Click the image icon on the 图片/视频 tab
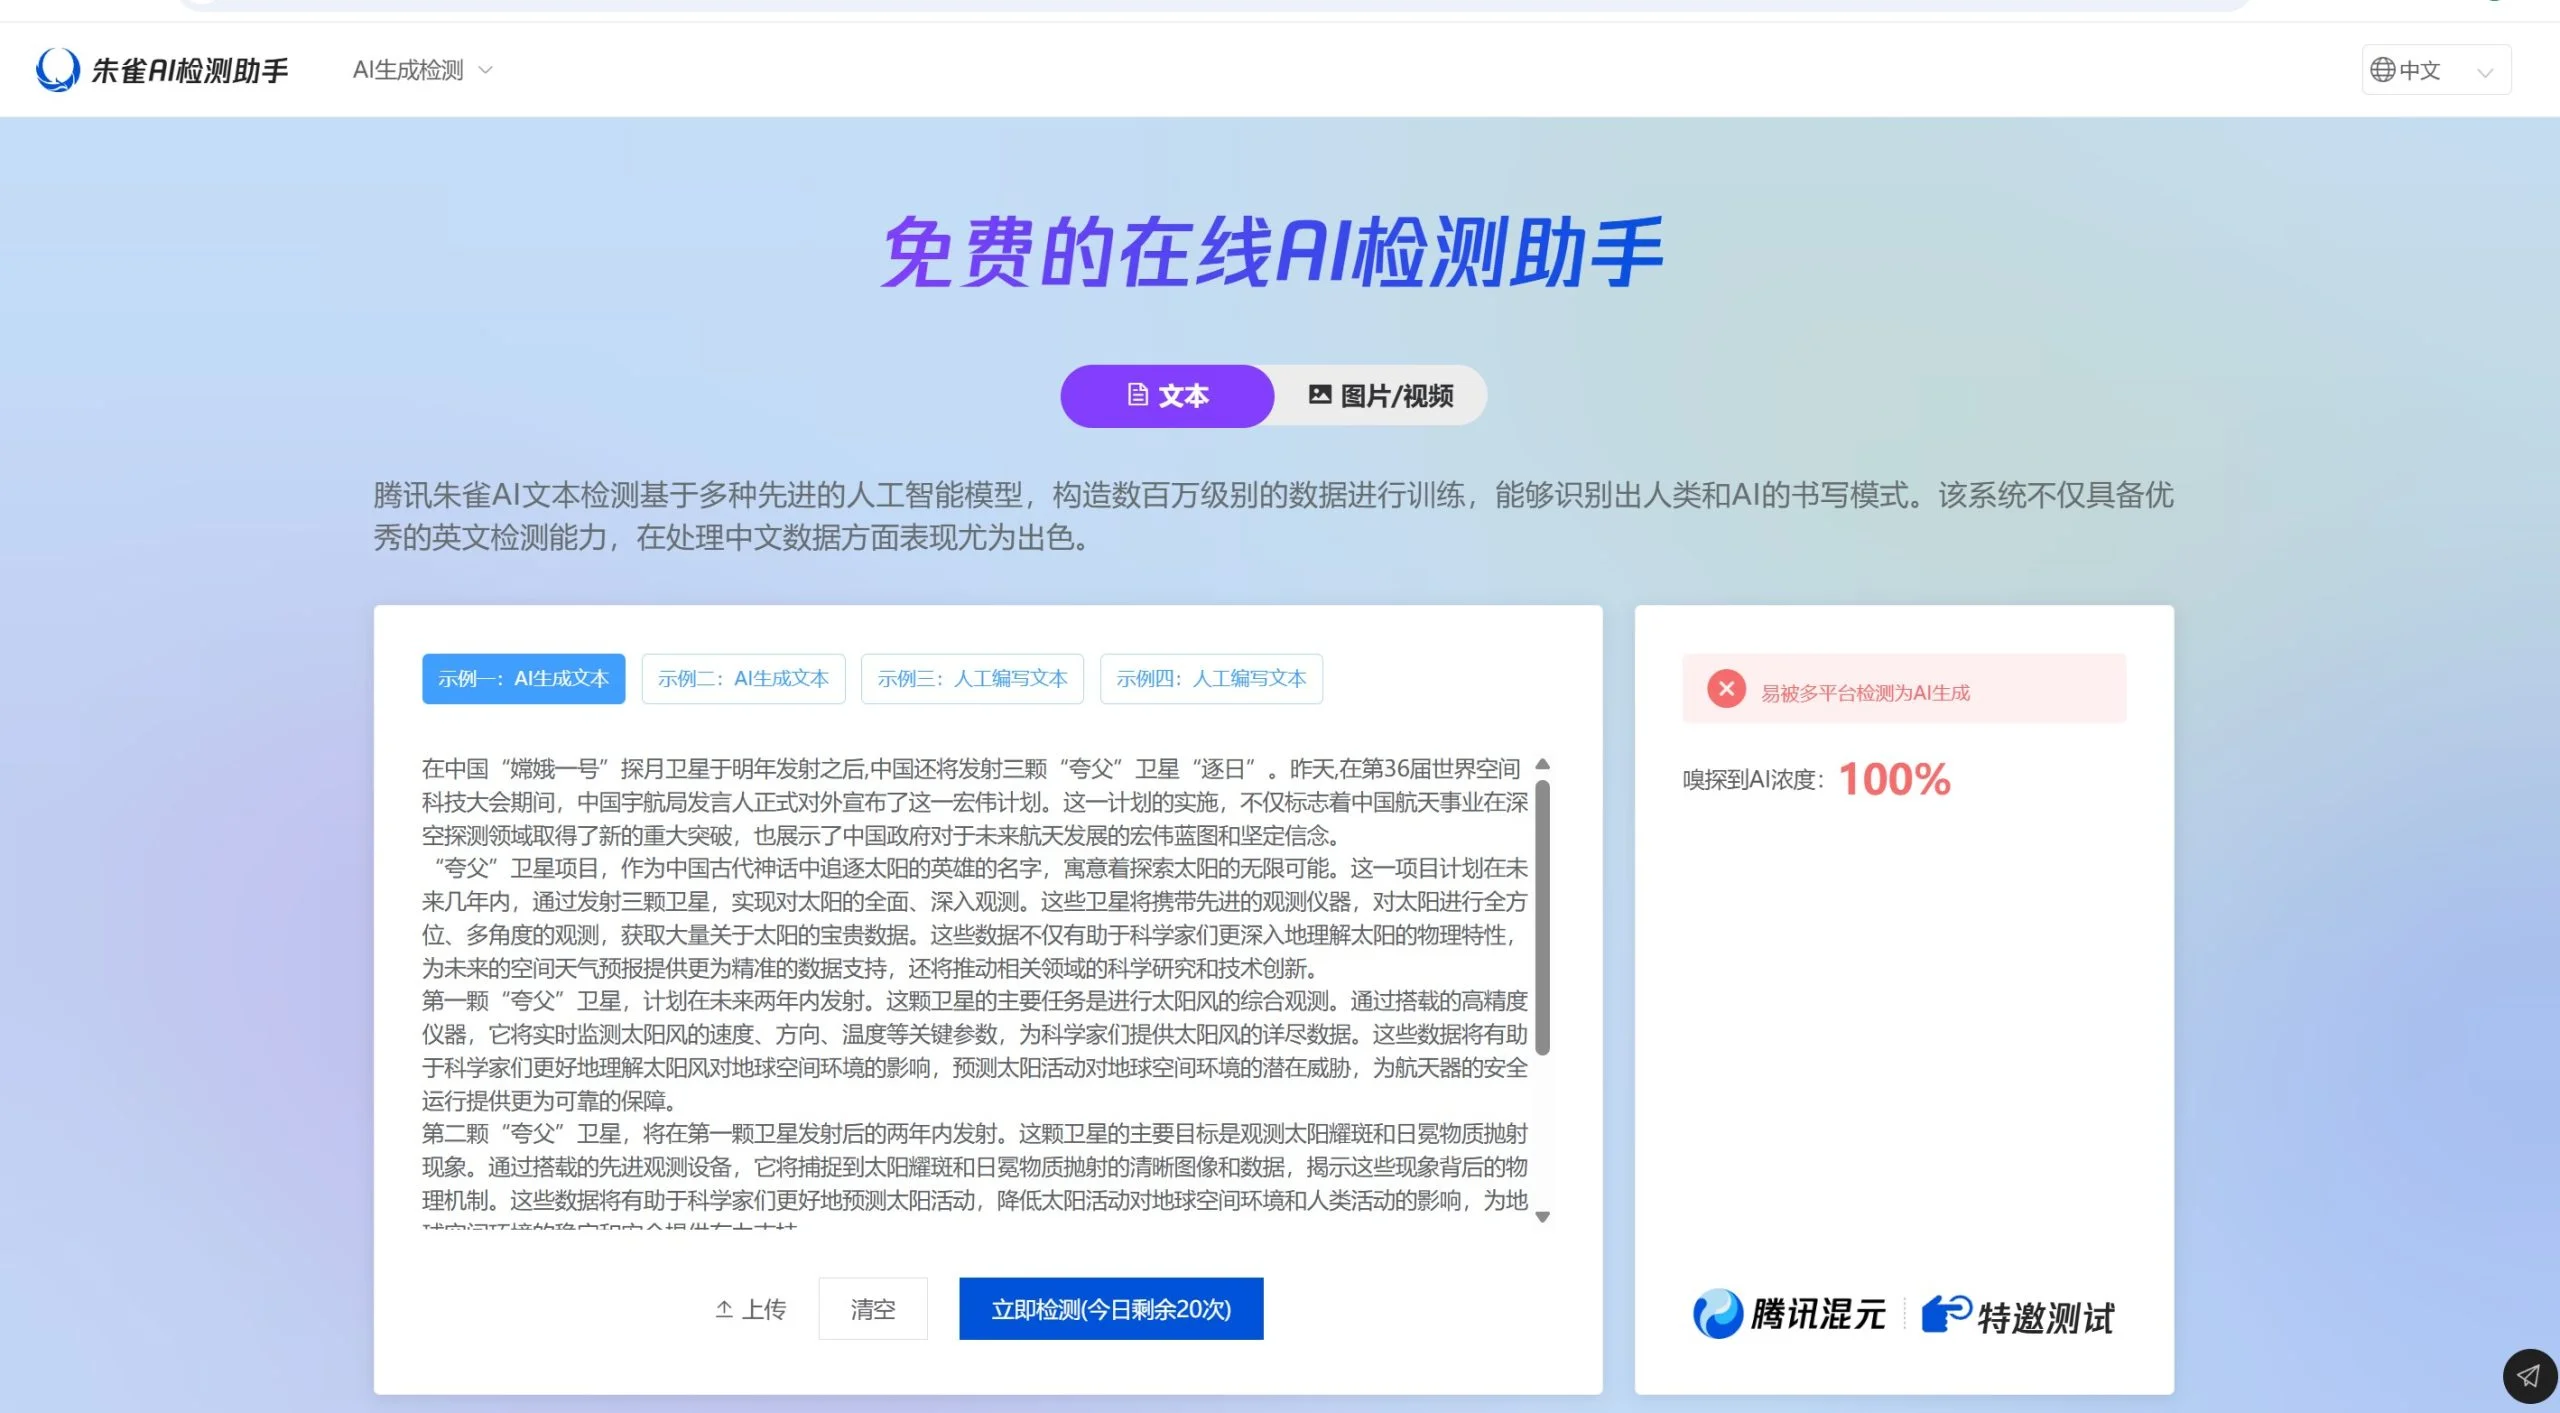 pyautogui.click(x=1318, y=394)
